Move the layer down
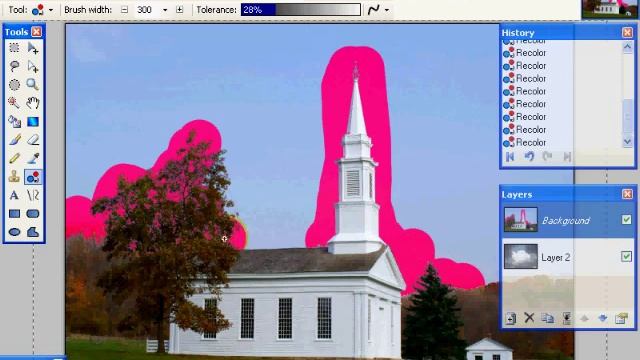The image size is (640, 360). [603, 318]
